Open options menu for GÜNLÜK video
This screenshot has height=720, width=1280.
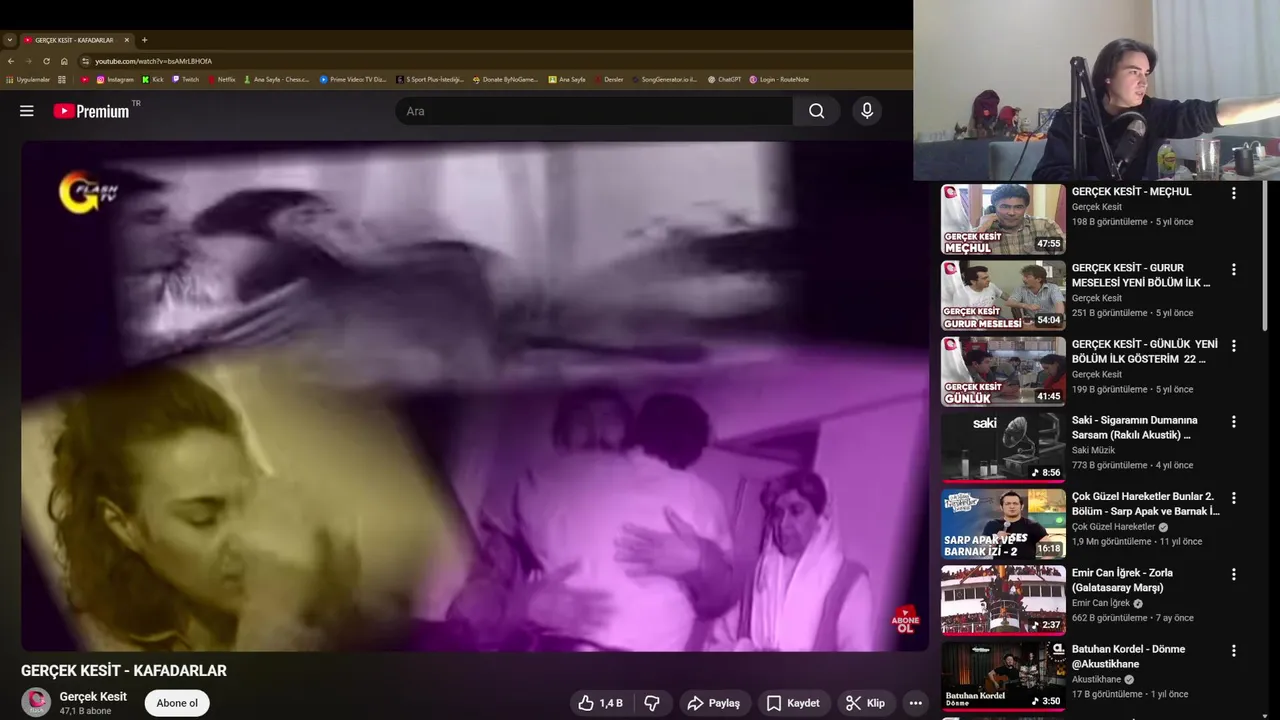[x=1233, y=345]
